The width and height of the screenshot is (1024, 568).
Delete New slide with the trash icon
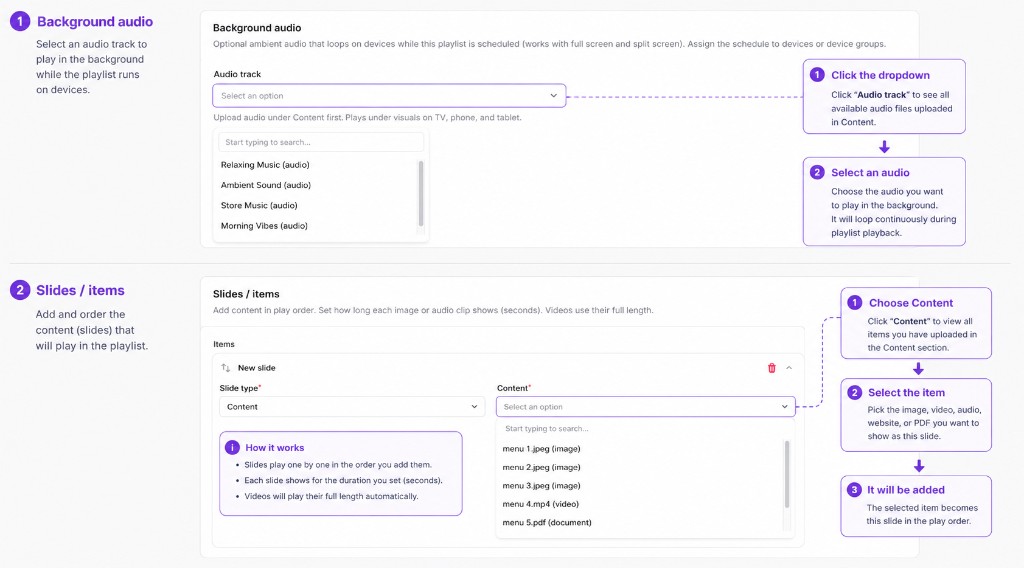pyautogui.click(x=771, y=368)
